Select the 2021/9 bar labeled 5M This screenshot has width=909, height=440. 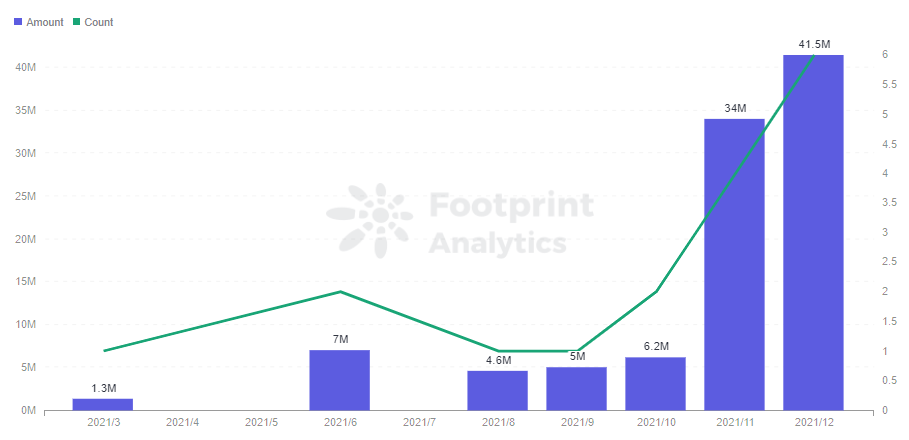(x=576, y=389)
